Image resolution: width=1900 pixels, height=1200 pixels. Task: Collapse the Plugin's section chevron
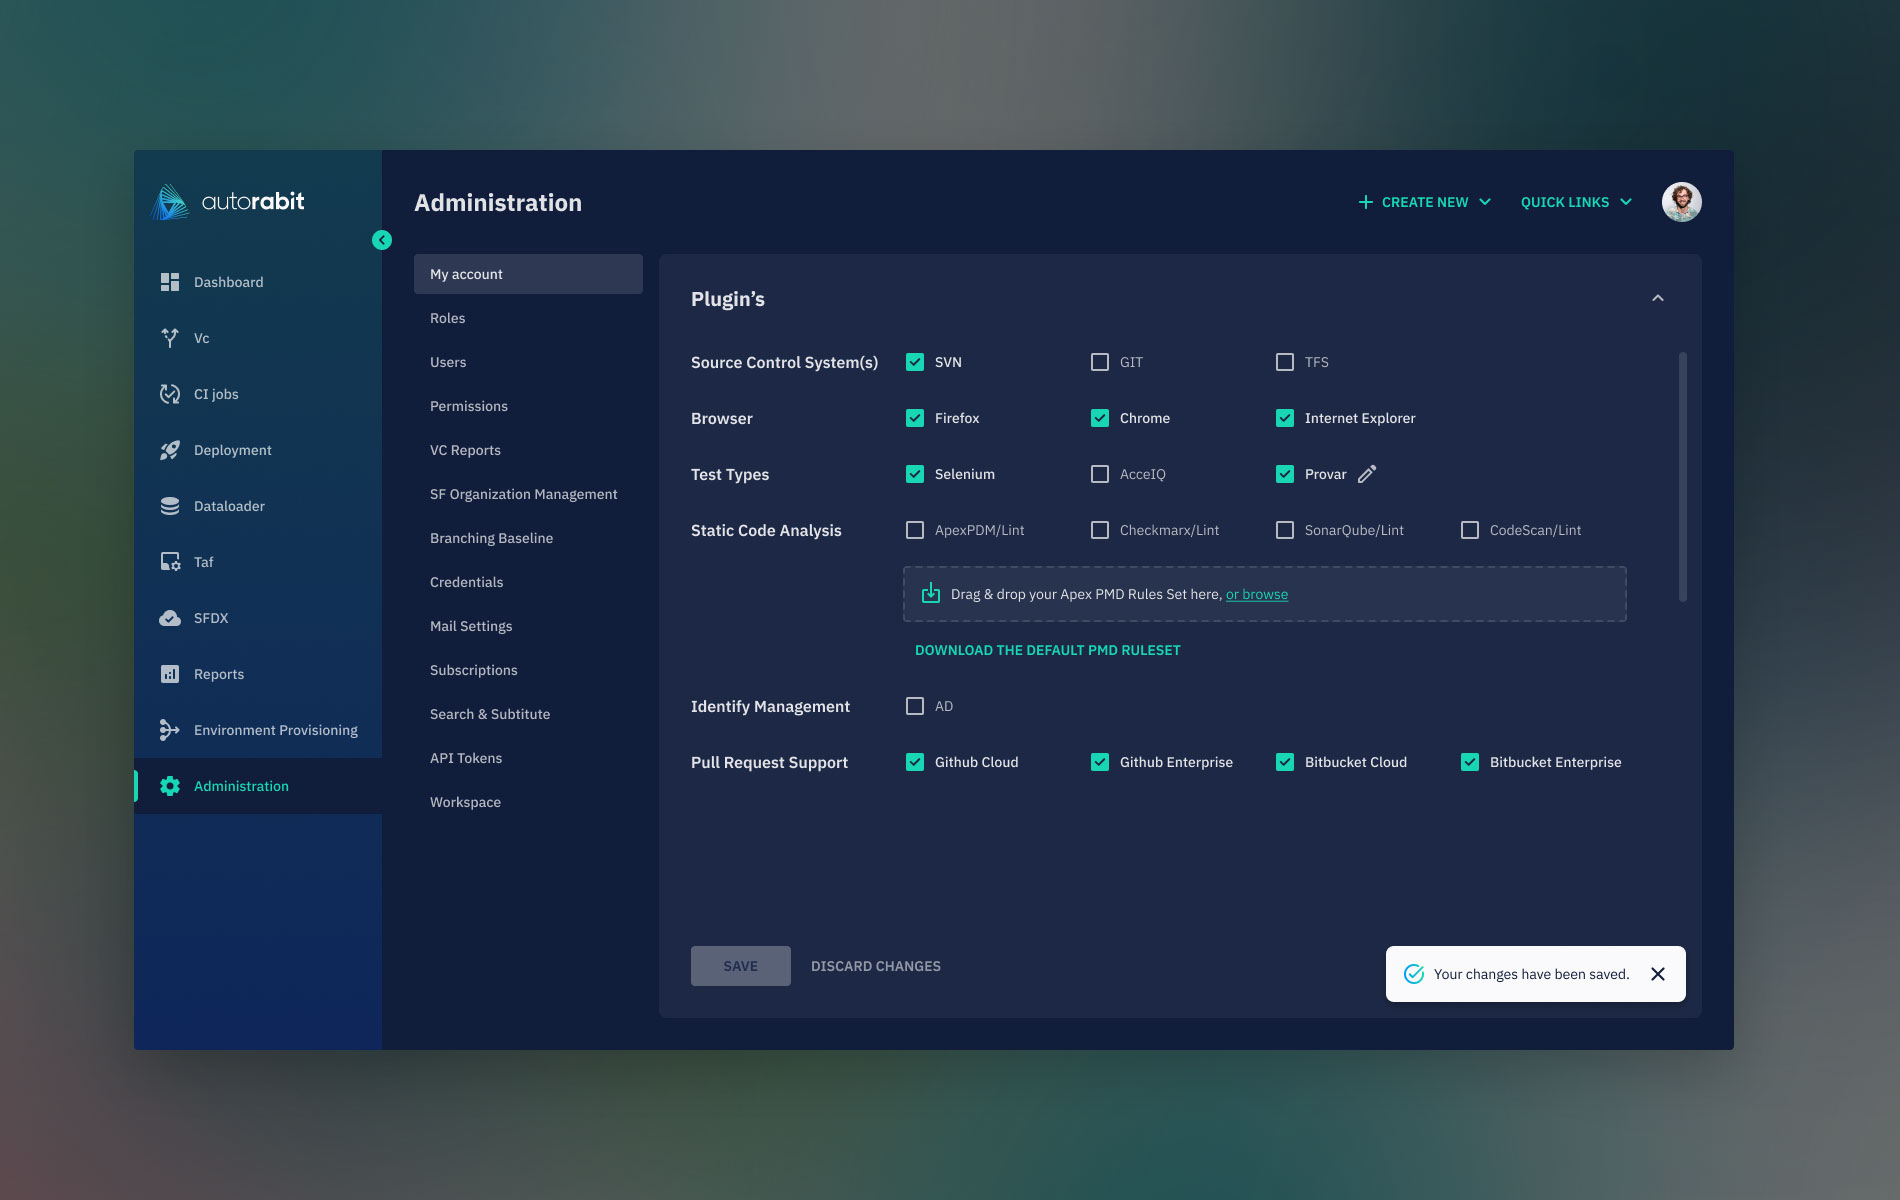[x=1658, y=298]
